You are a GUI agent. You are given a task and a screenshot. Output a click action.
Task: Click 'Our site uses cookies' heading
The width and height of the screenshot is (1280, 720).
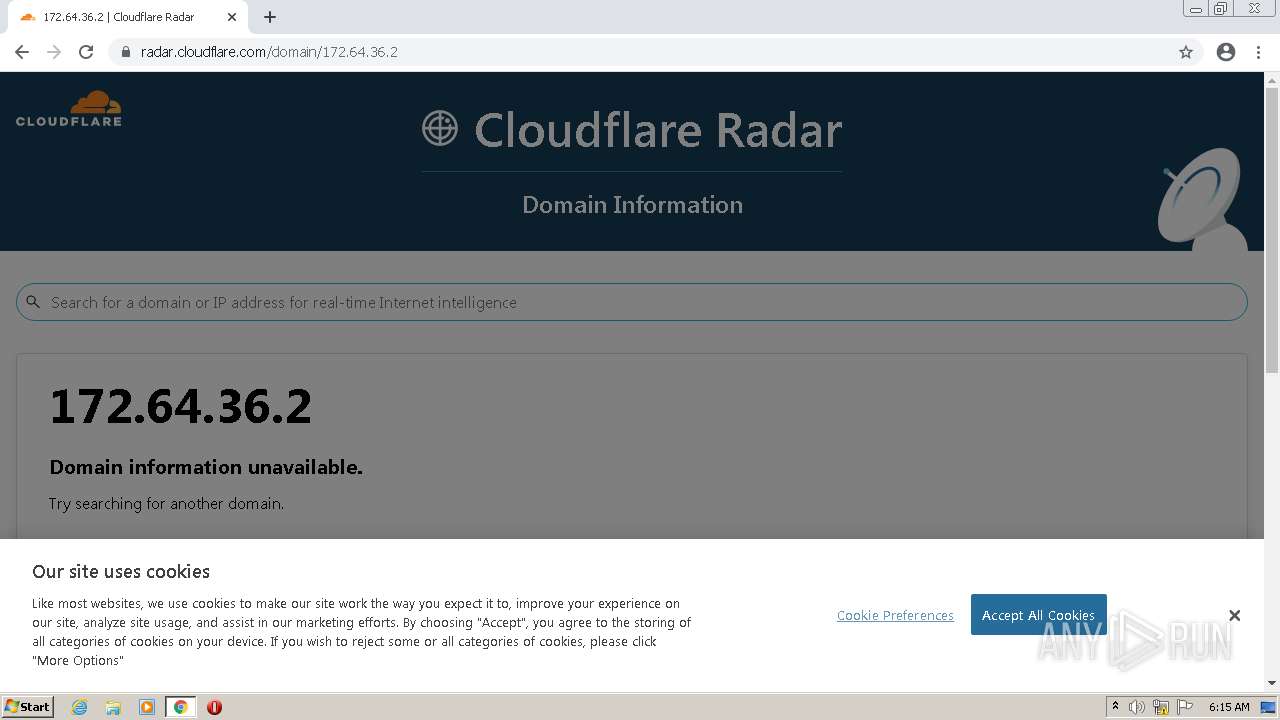click(x=121, y=572)
